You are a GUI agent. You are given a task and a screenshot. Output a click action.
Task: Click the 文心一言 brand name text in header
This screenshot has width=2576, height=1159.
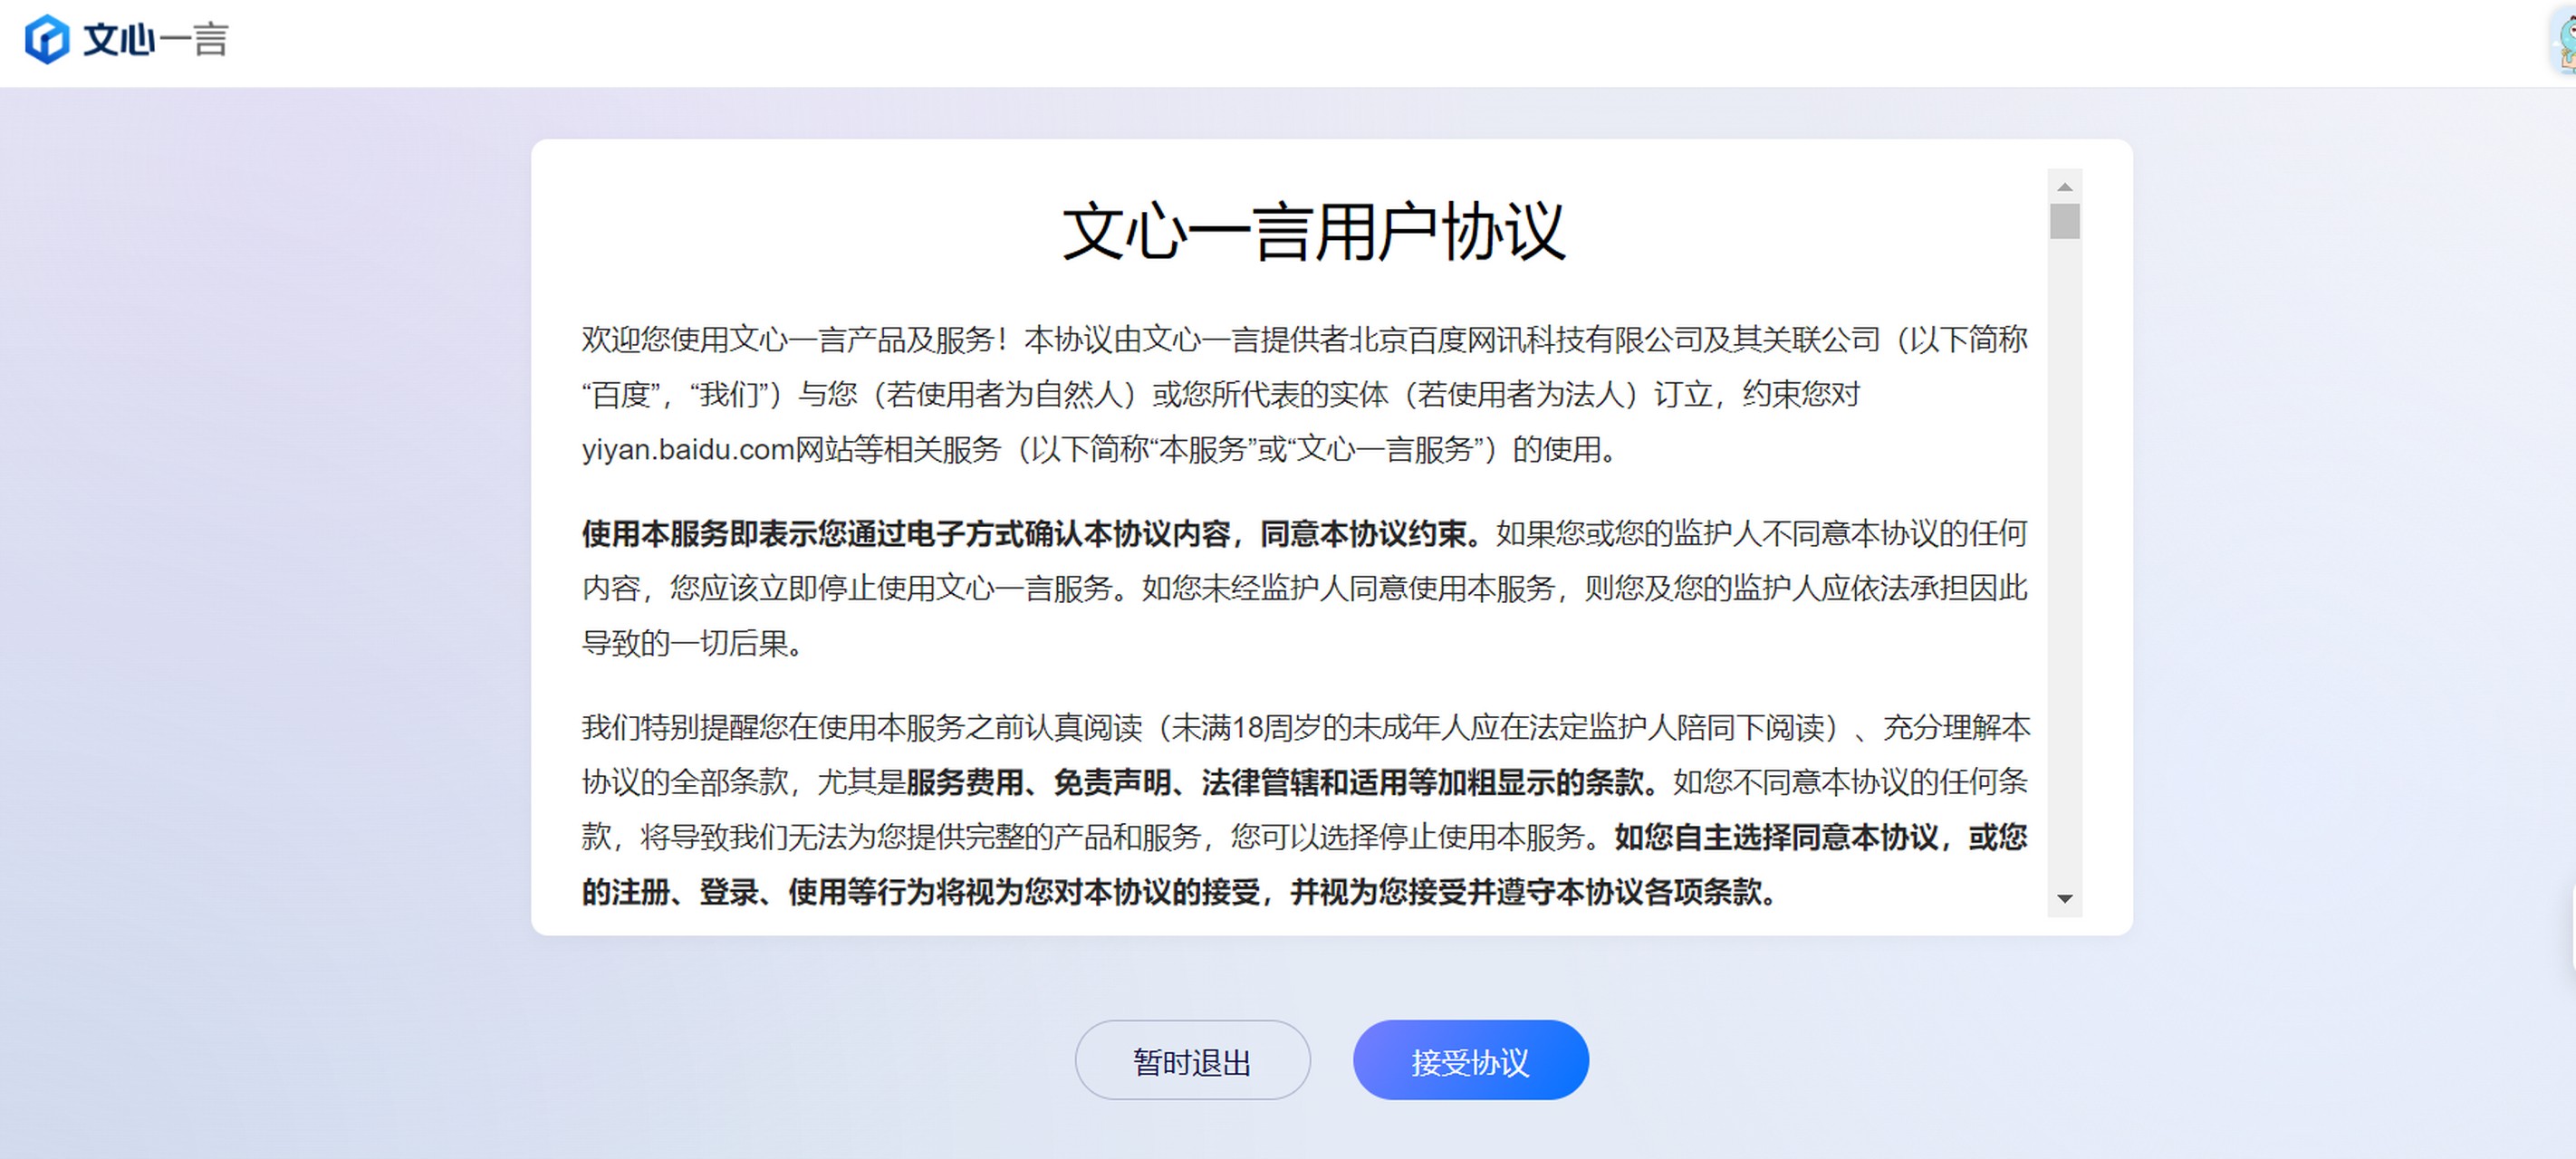click(156, 40)
